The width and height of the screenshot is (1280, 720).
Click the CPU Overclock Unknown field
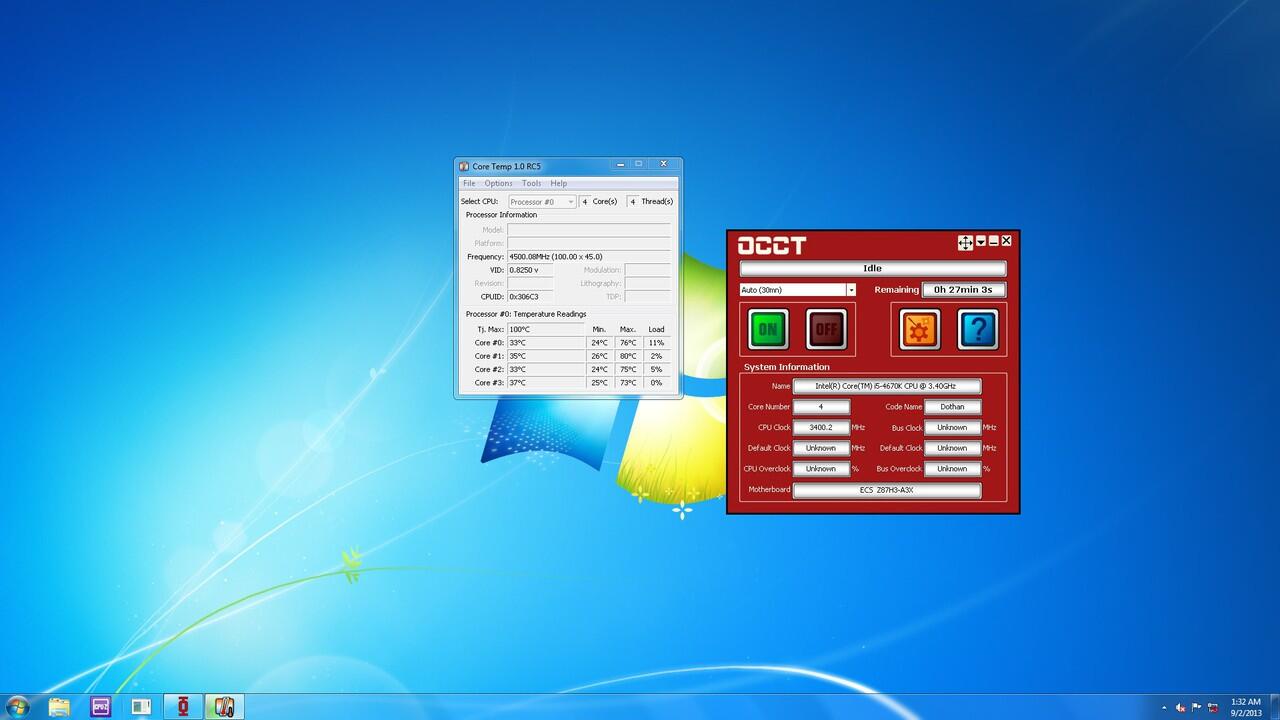coord(821,469)
